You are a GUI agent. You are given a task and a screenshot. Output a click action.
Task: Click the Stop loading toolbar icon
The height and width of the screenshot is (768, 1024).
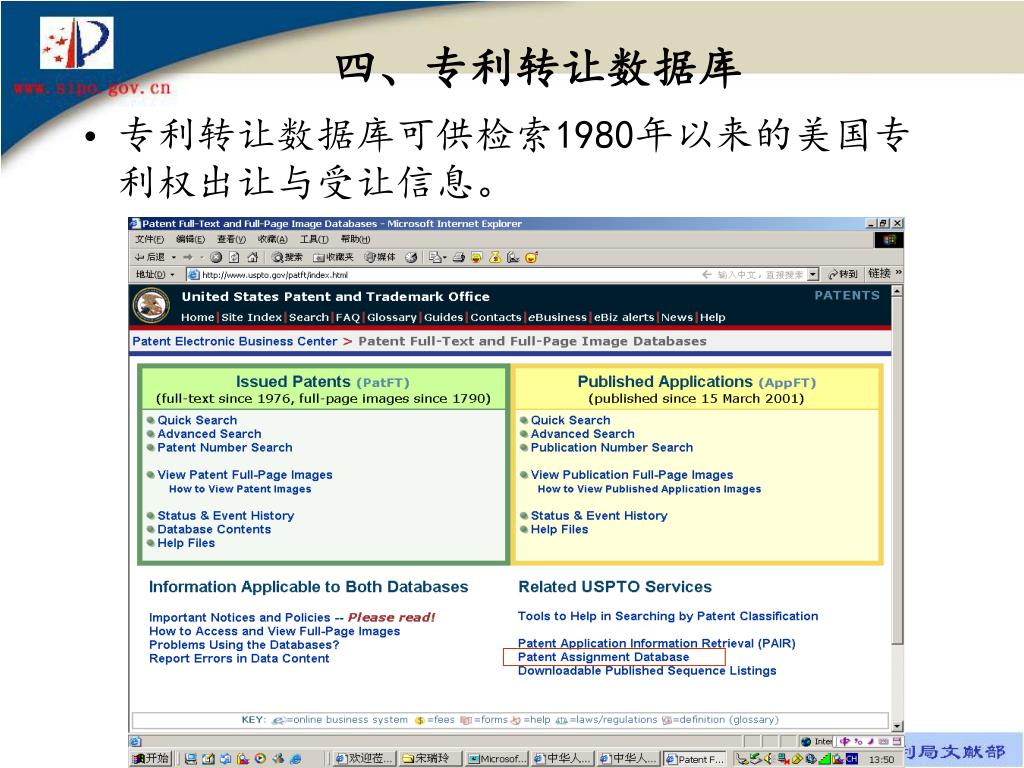(x=216, y=257)
